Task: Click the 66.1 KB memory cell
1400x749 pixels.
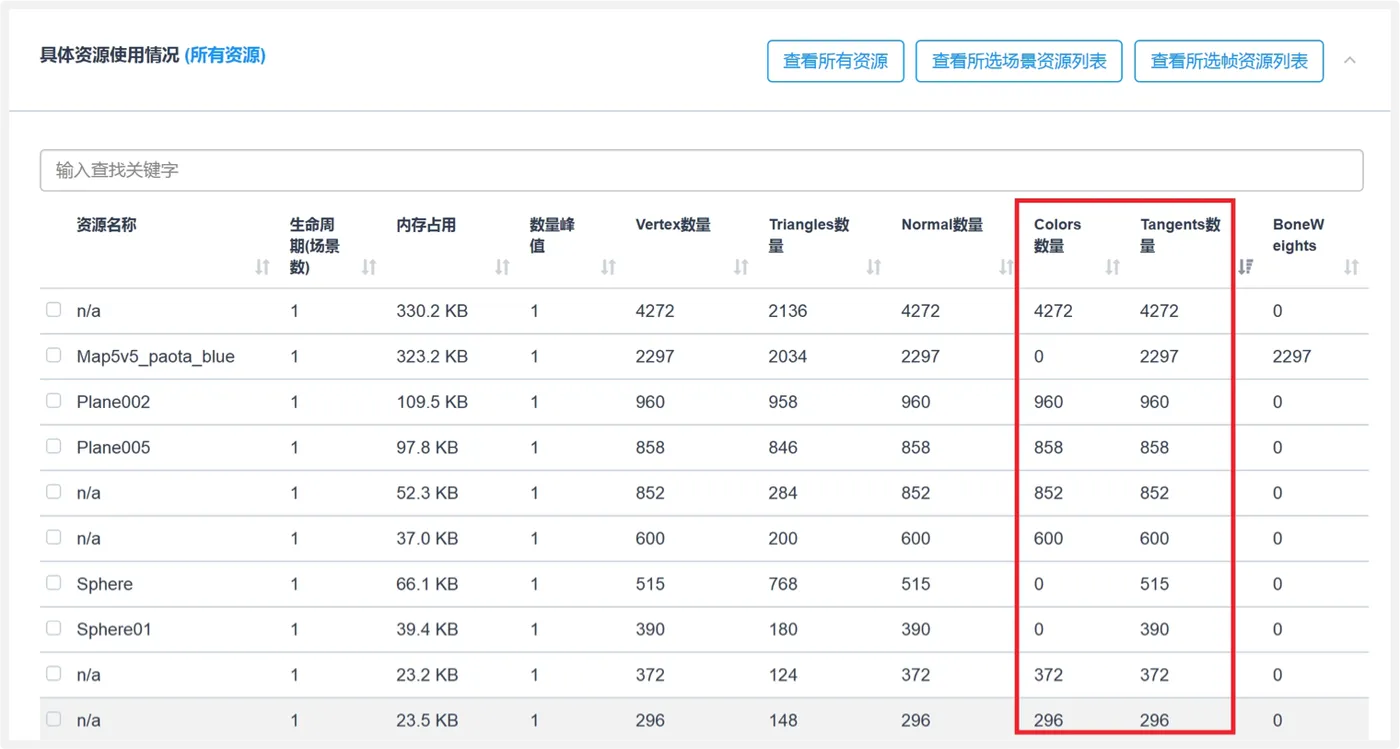Action: [427, 584]
